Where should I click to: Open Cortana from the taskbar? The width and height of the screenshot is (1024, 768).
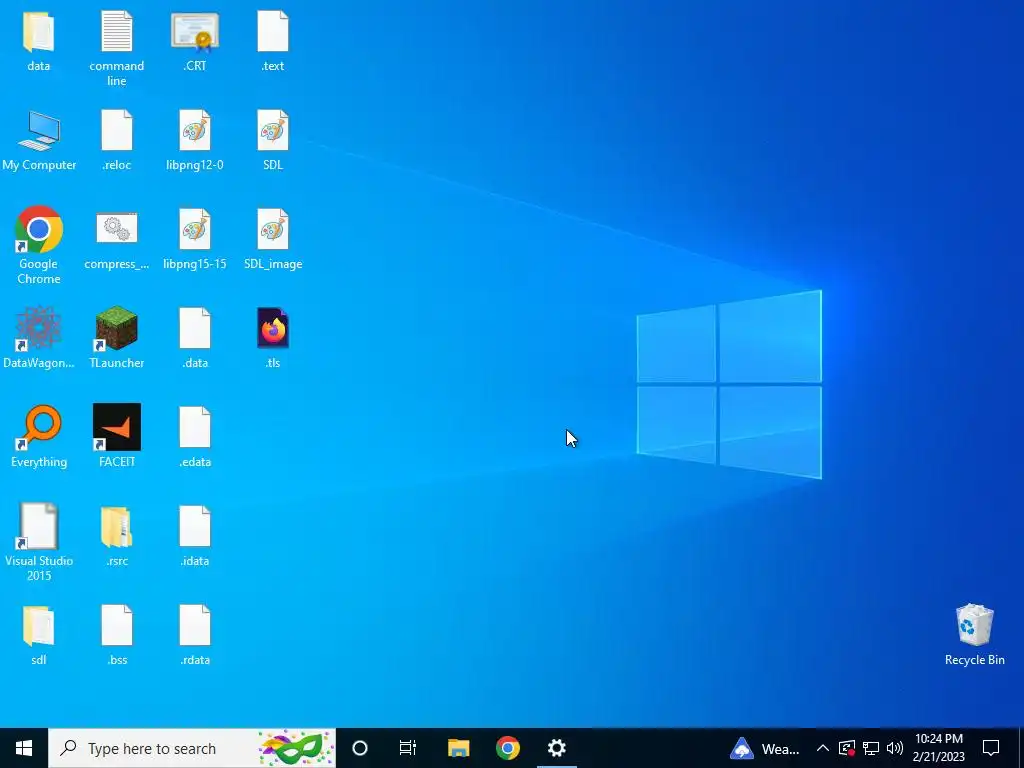360,748
